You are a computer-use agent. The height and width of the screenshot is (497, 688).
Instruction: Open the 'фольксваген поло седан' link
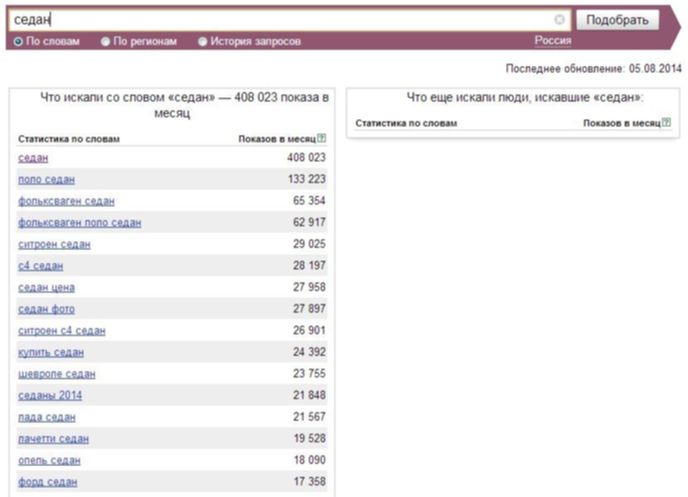tap(80, 223)
